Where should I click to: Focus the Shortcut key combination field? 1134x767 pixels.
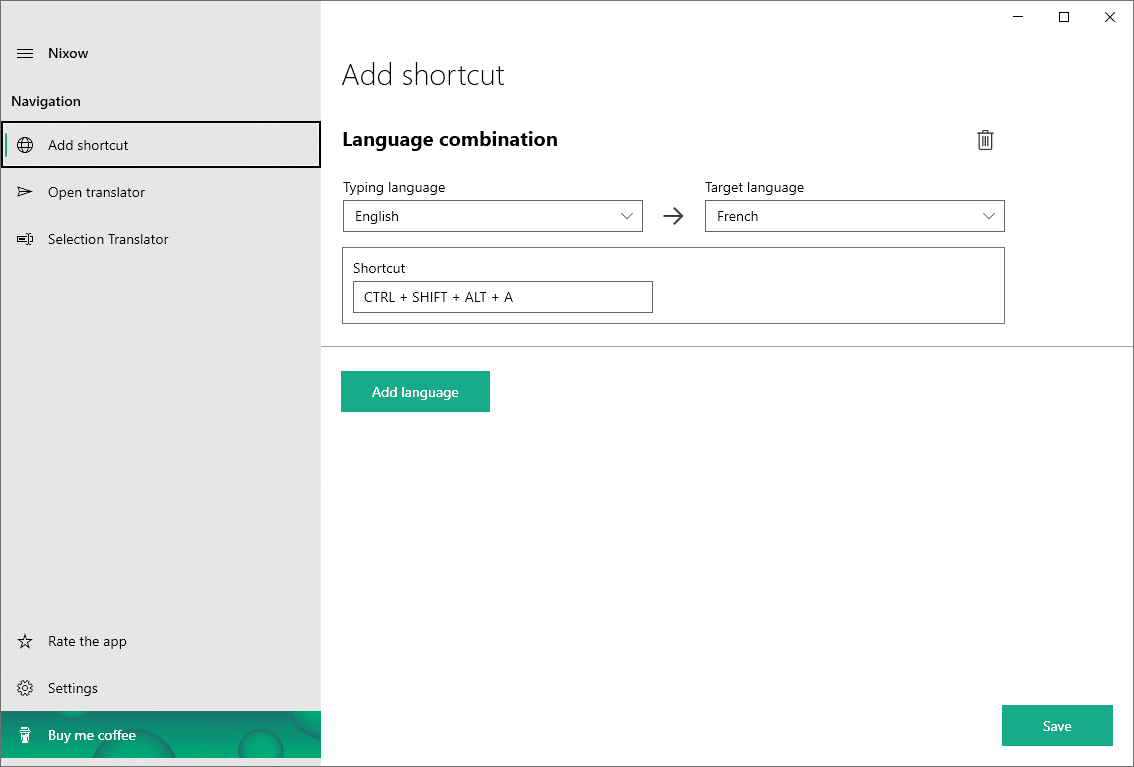tap(502, 297)
